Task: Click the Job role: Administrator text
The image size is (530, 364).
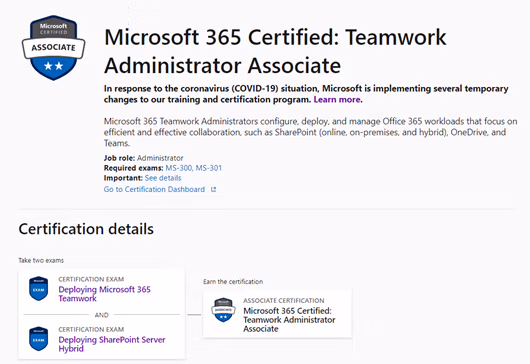Action: pos(144,158)
